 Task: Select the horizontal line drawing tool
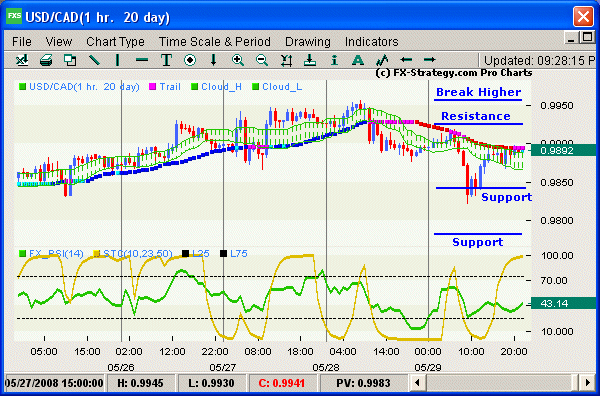pyautogui.click(x=142, y=60)
